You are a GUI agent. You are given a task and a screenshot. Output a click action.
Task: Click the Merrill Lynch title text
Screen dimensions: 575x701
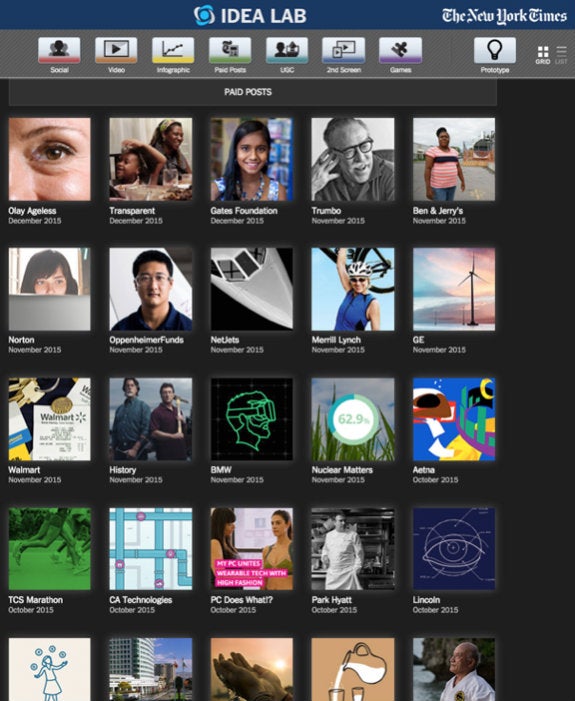click(336, 340)
